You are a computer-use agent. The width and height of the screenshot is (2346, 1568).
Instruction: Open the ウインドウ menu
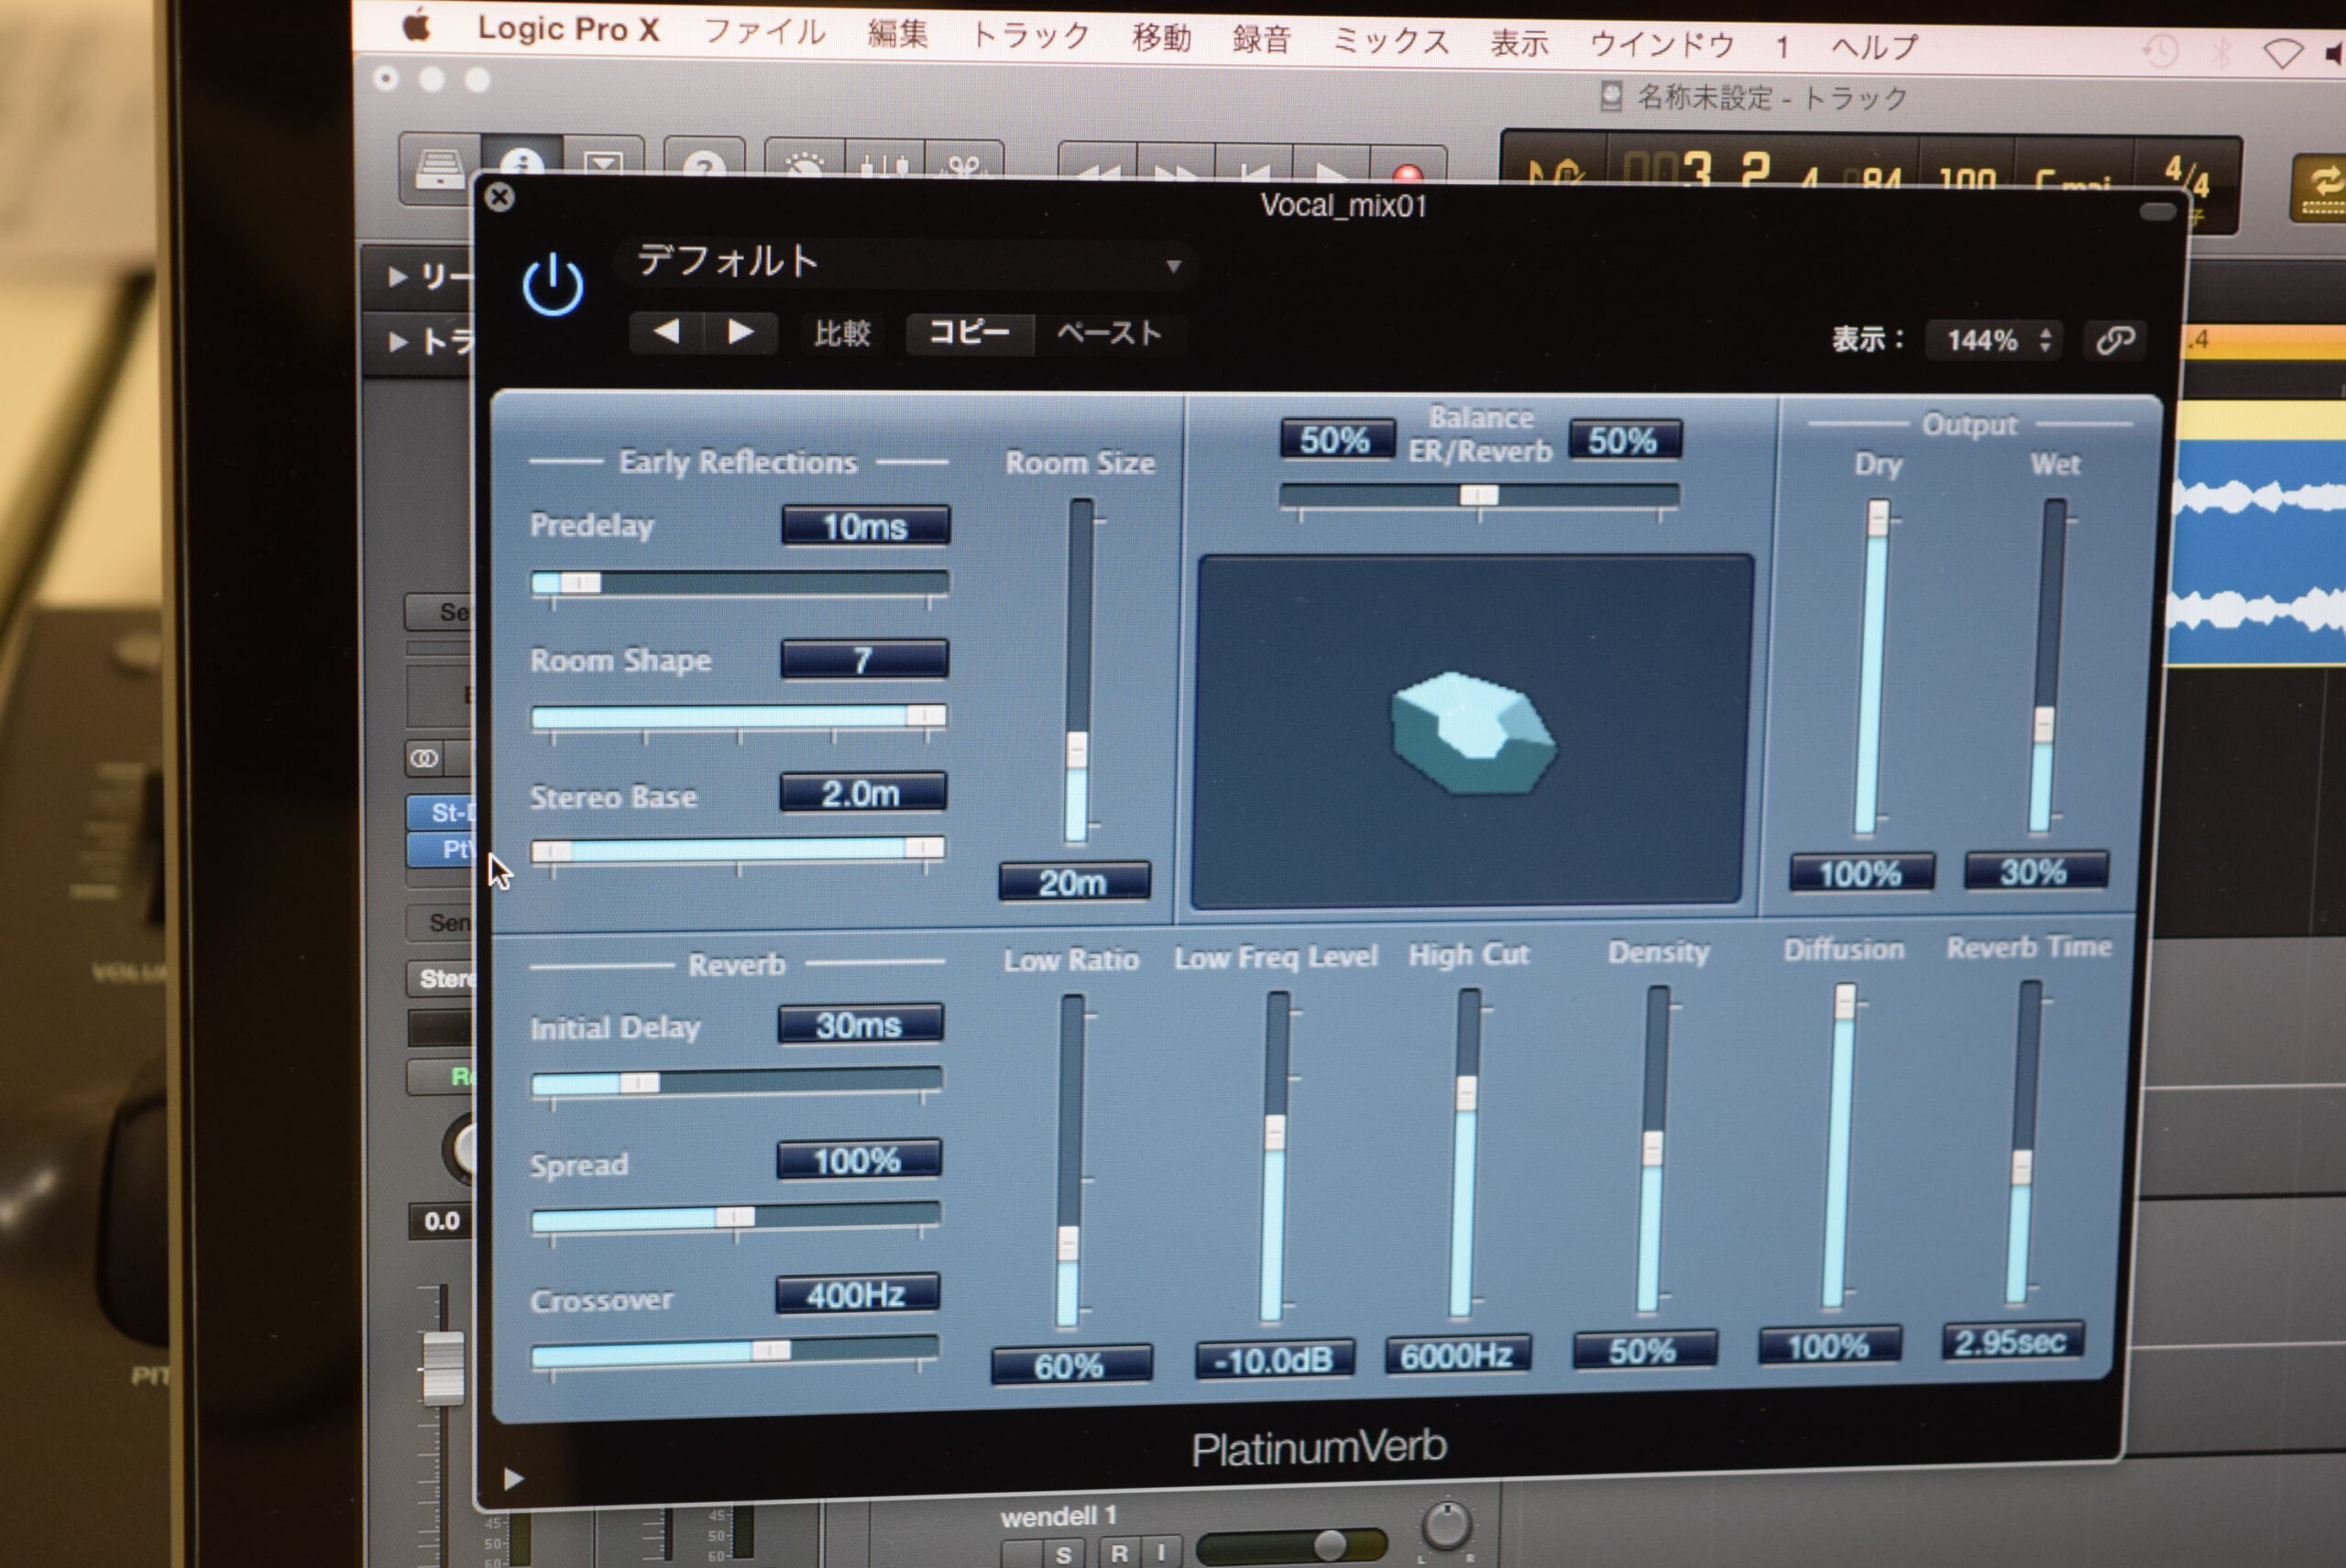tap(1662, 43)
